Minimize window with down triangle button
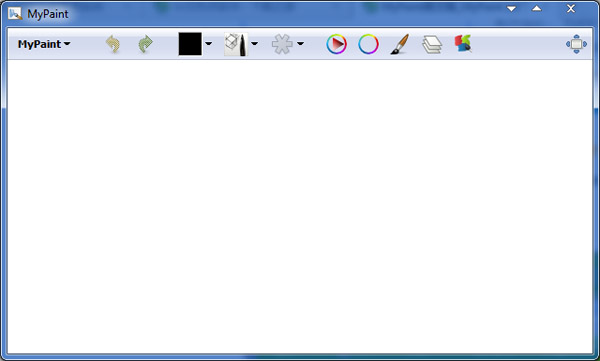 pyautogui.click(x=511, y=8)
